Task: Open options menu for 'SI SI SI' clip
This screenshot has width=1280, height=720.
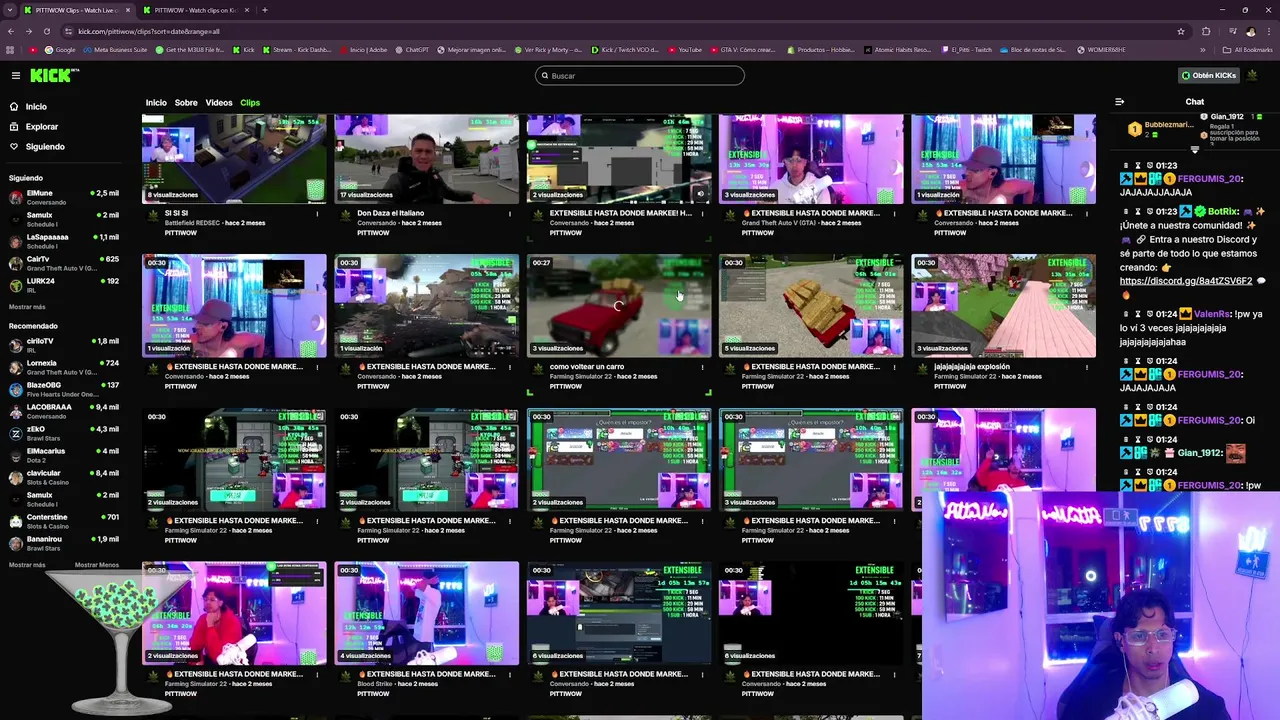Action: click(x=317, y=213)
